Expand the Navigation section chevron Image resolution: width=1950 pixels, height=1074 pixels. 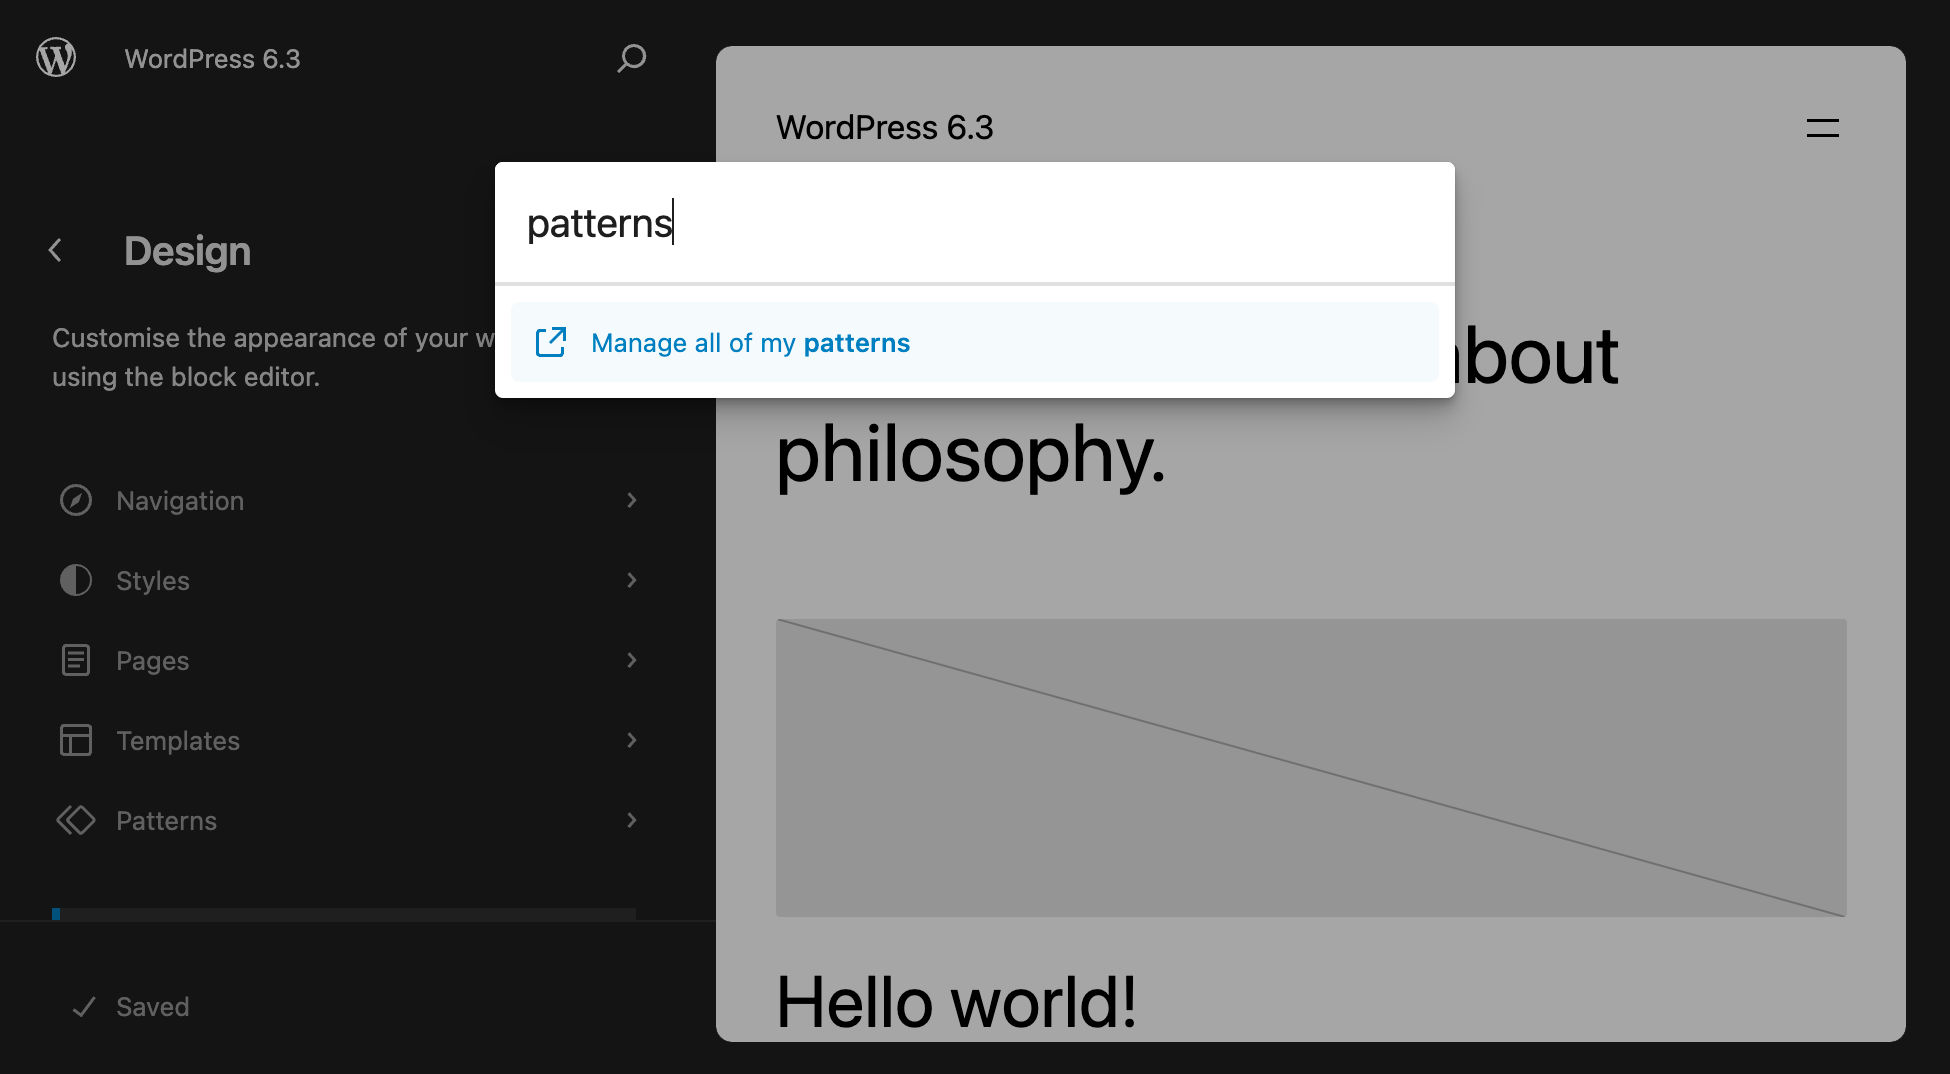[632, 500]
